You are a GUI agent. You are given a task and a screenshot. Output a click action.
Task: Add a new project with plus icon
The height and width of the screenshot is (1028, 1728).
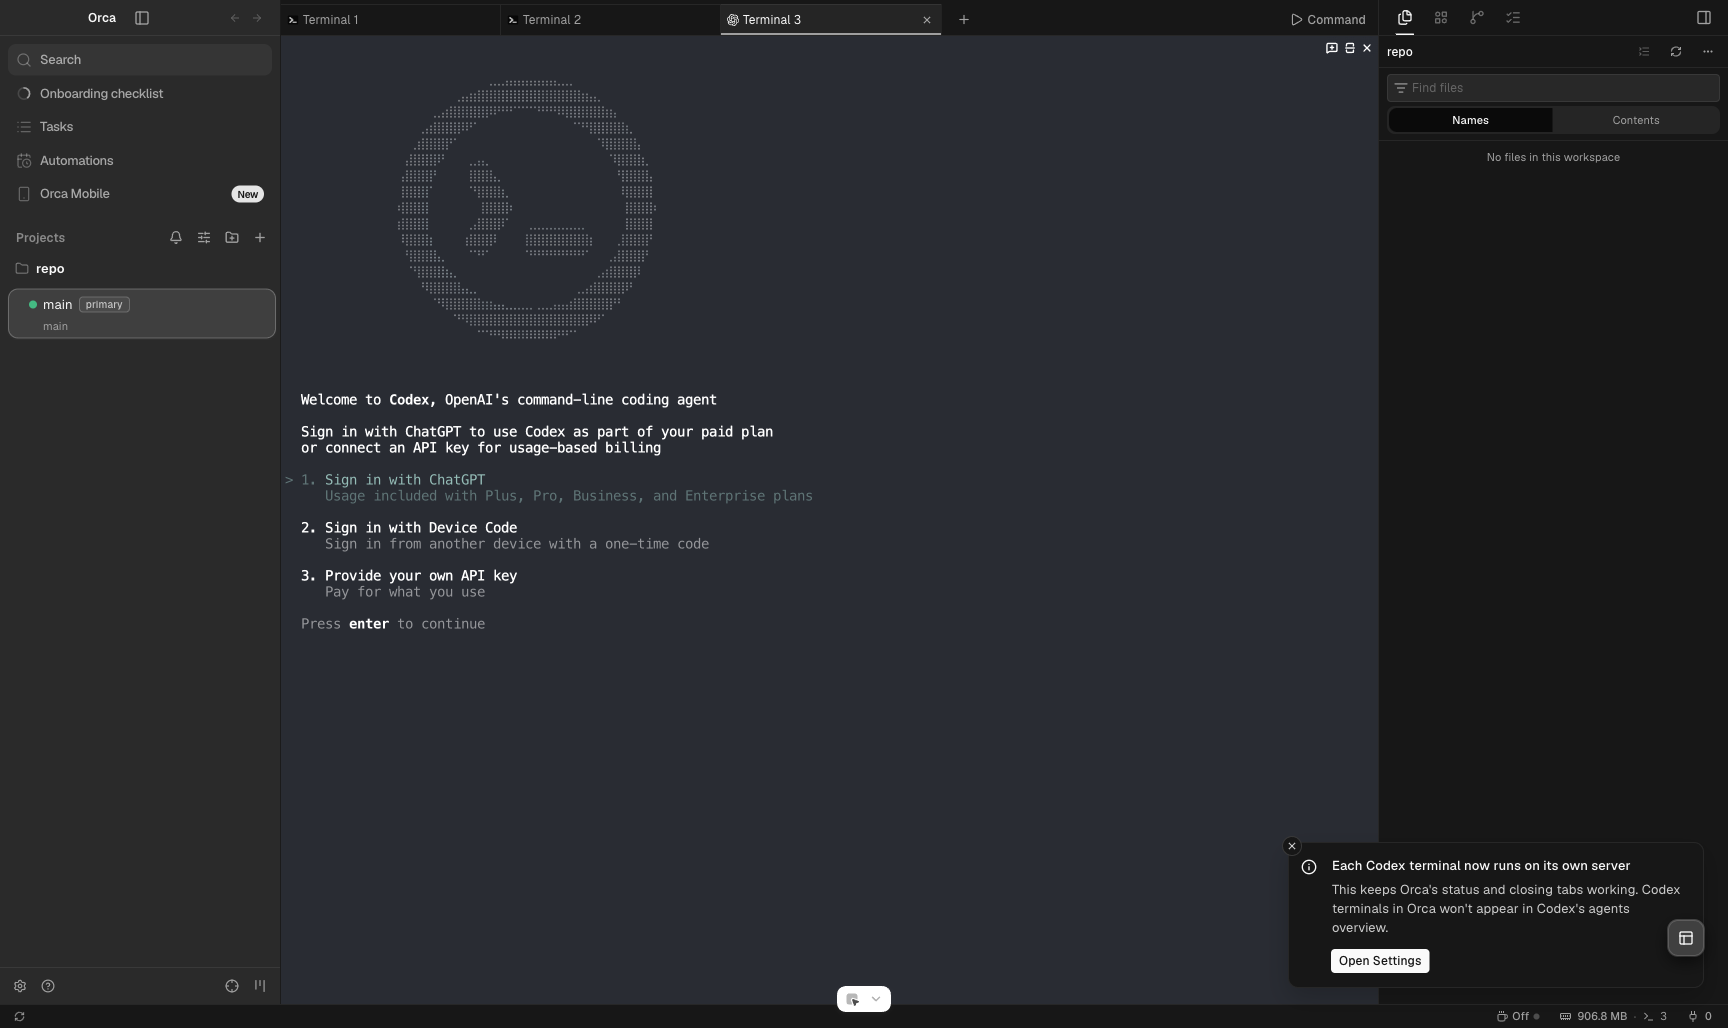tap(260, 238)
